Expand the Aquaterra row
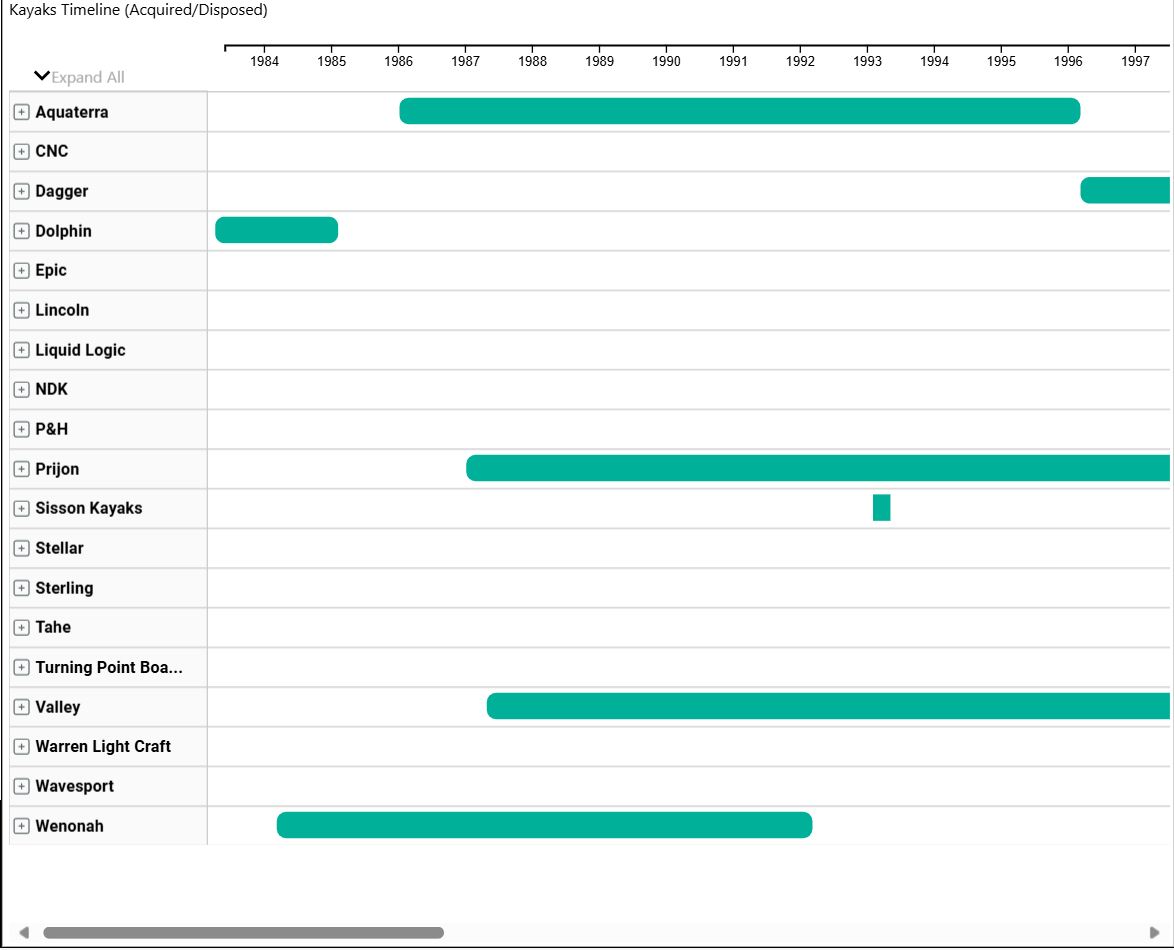 point(22,112)
